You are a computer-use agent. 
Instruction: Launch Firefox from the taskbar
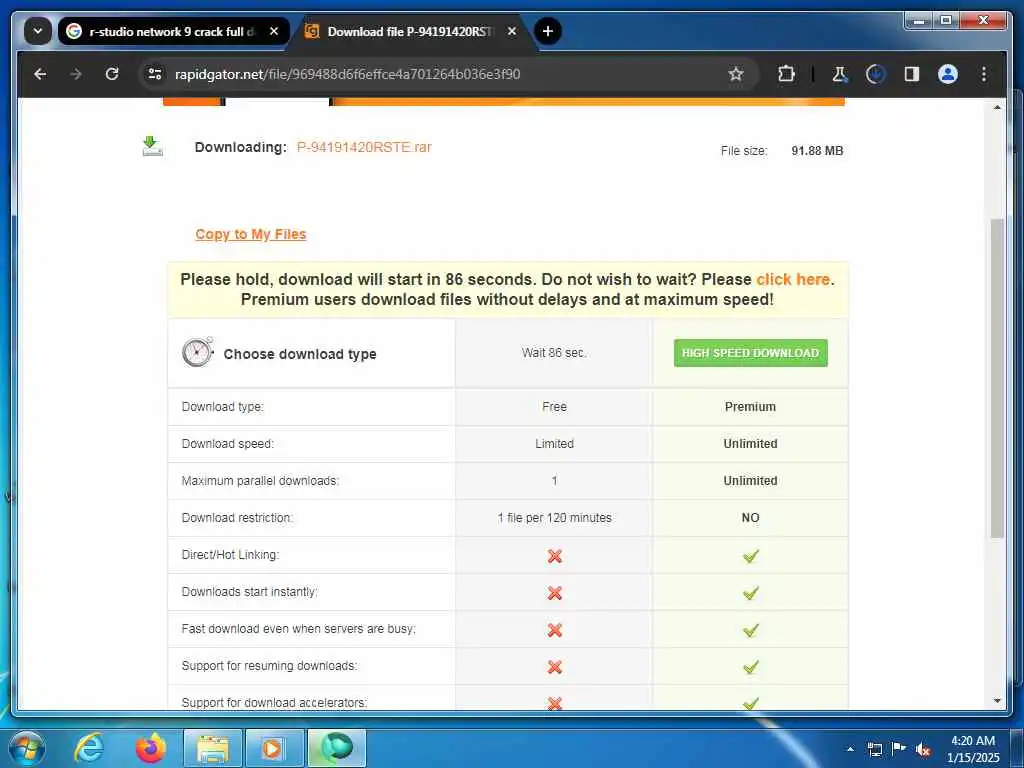[x=151, y=748]
